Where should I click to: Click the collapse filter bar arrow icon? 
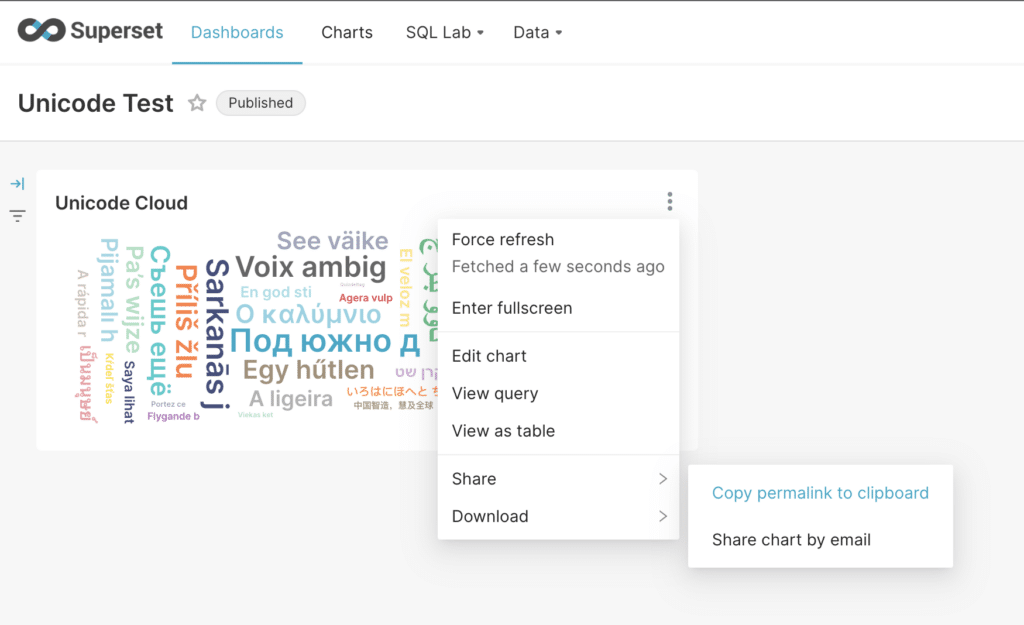tap(17, 184)
